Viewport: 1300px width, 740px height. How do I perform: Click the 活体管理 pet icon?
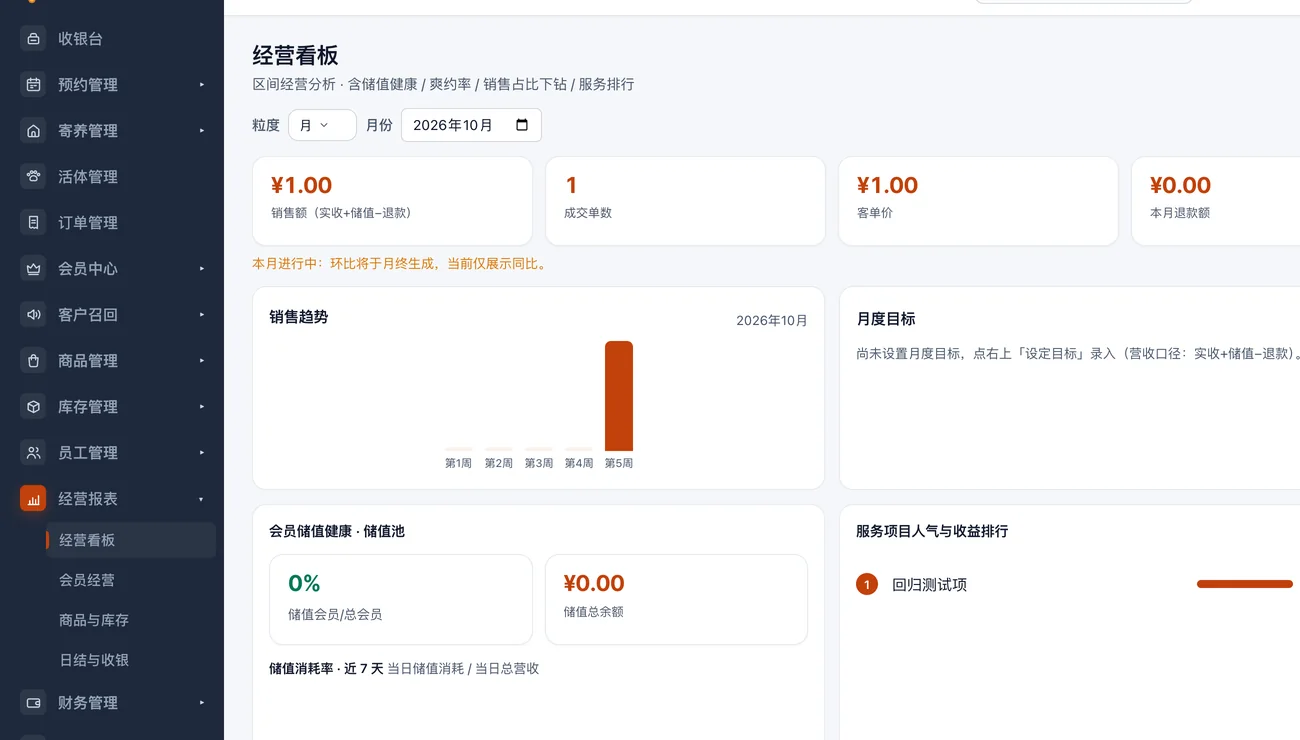[34, 177]
